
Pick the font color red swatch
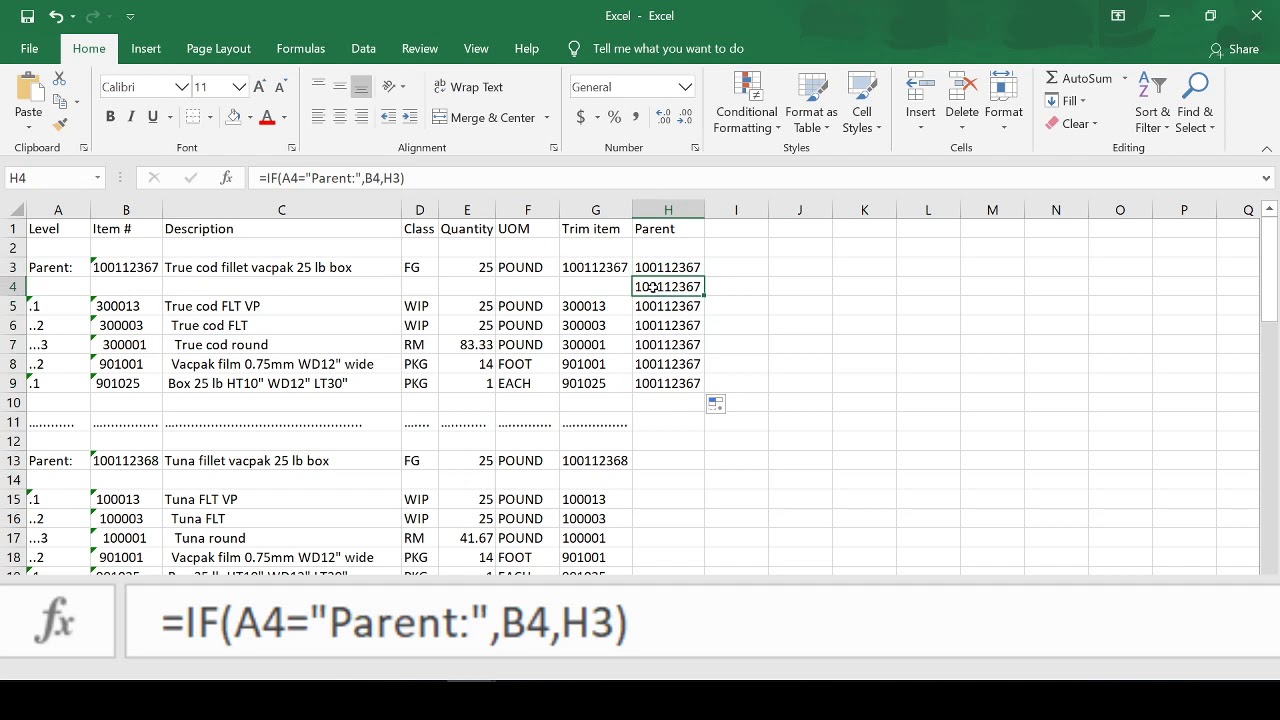pyautogui.click(x=267, y=117)
